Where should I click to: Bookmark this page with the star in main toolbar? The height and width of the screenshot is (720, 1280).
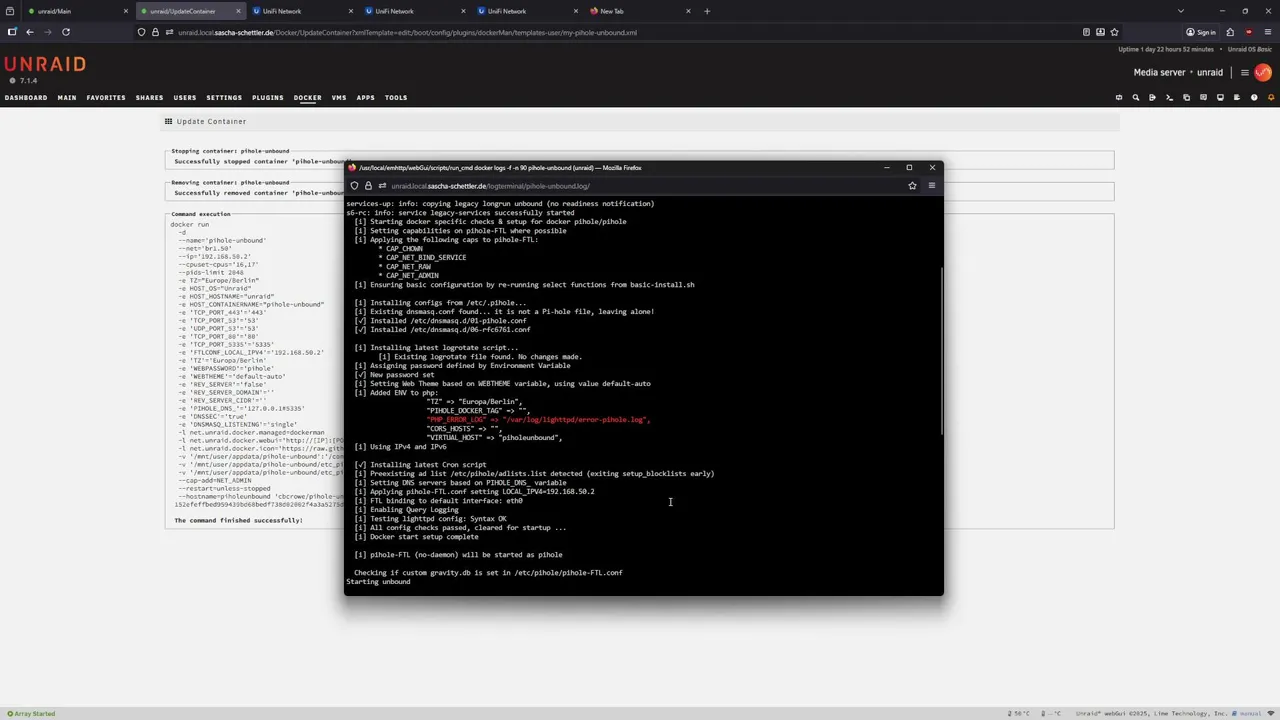coord(1114,32)
